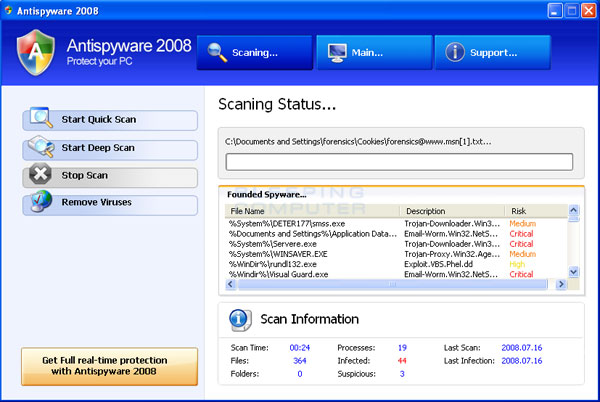
Task: Click the Scan Information info icon
Action: [x=240, y=319]
